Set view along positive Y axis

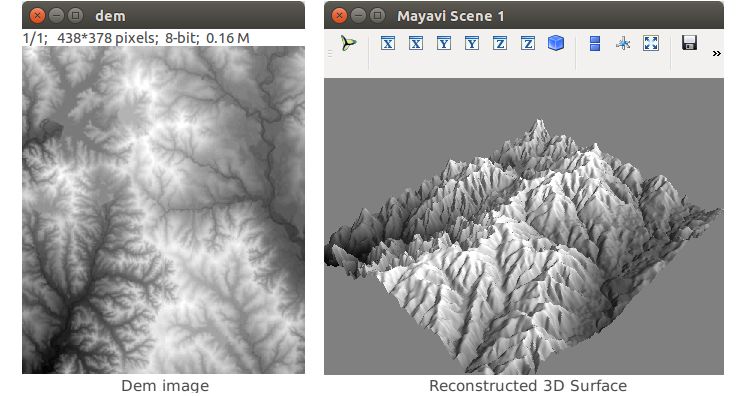444,43
